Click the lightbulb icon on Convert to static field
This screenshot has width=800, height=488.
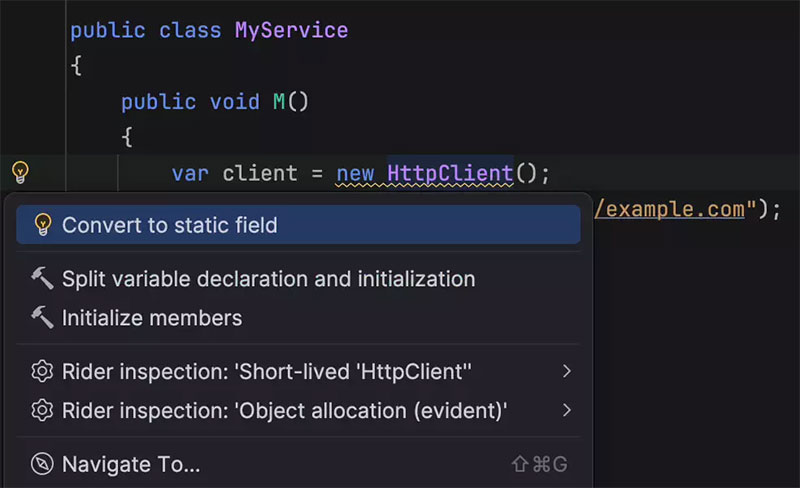pyautogui.click(x=42, y=225)
